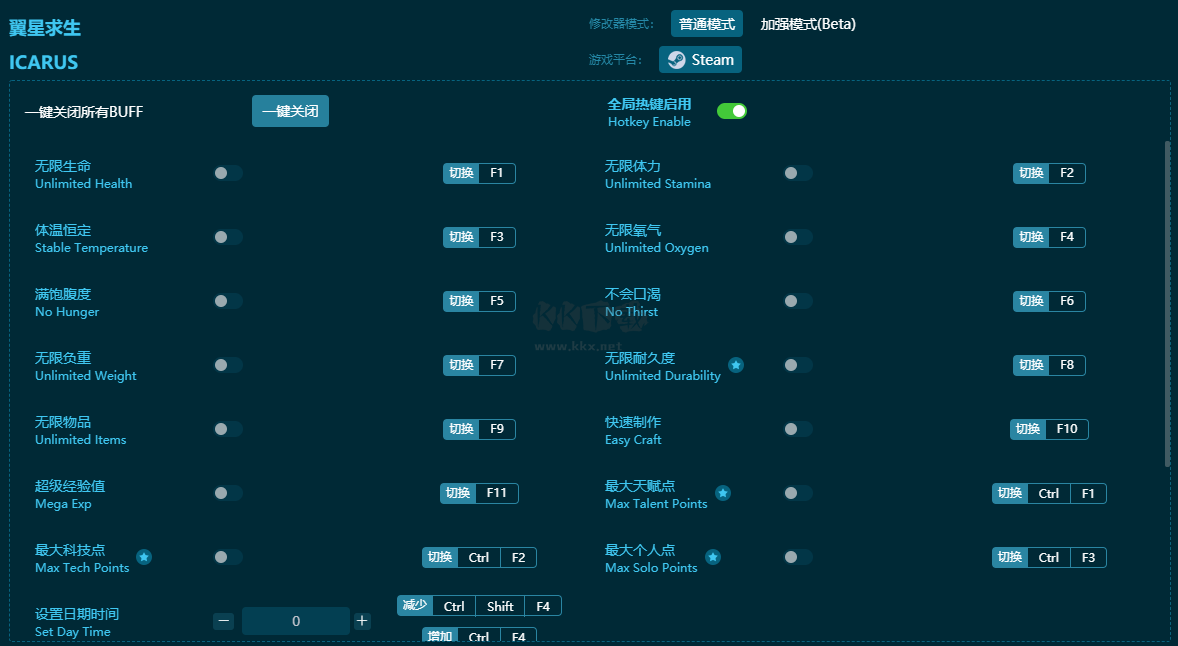Click the 修改器模式 label

pyautogui.click(x=621, y=24)
